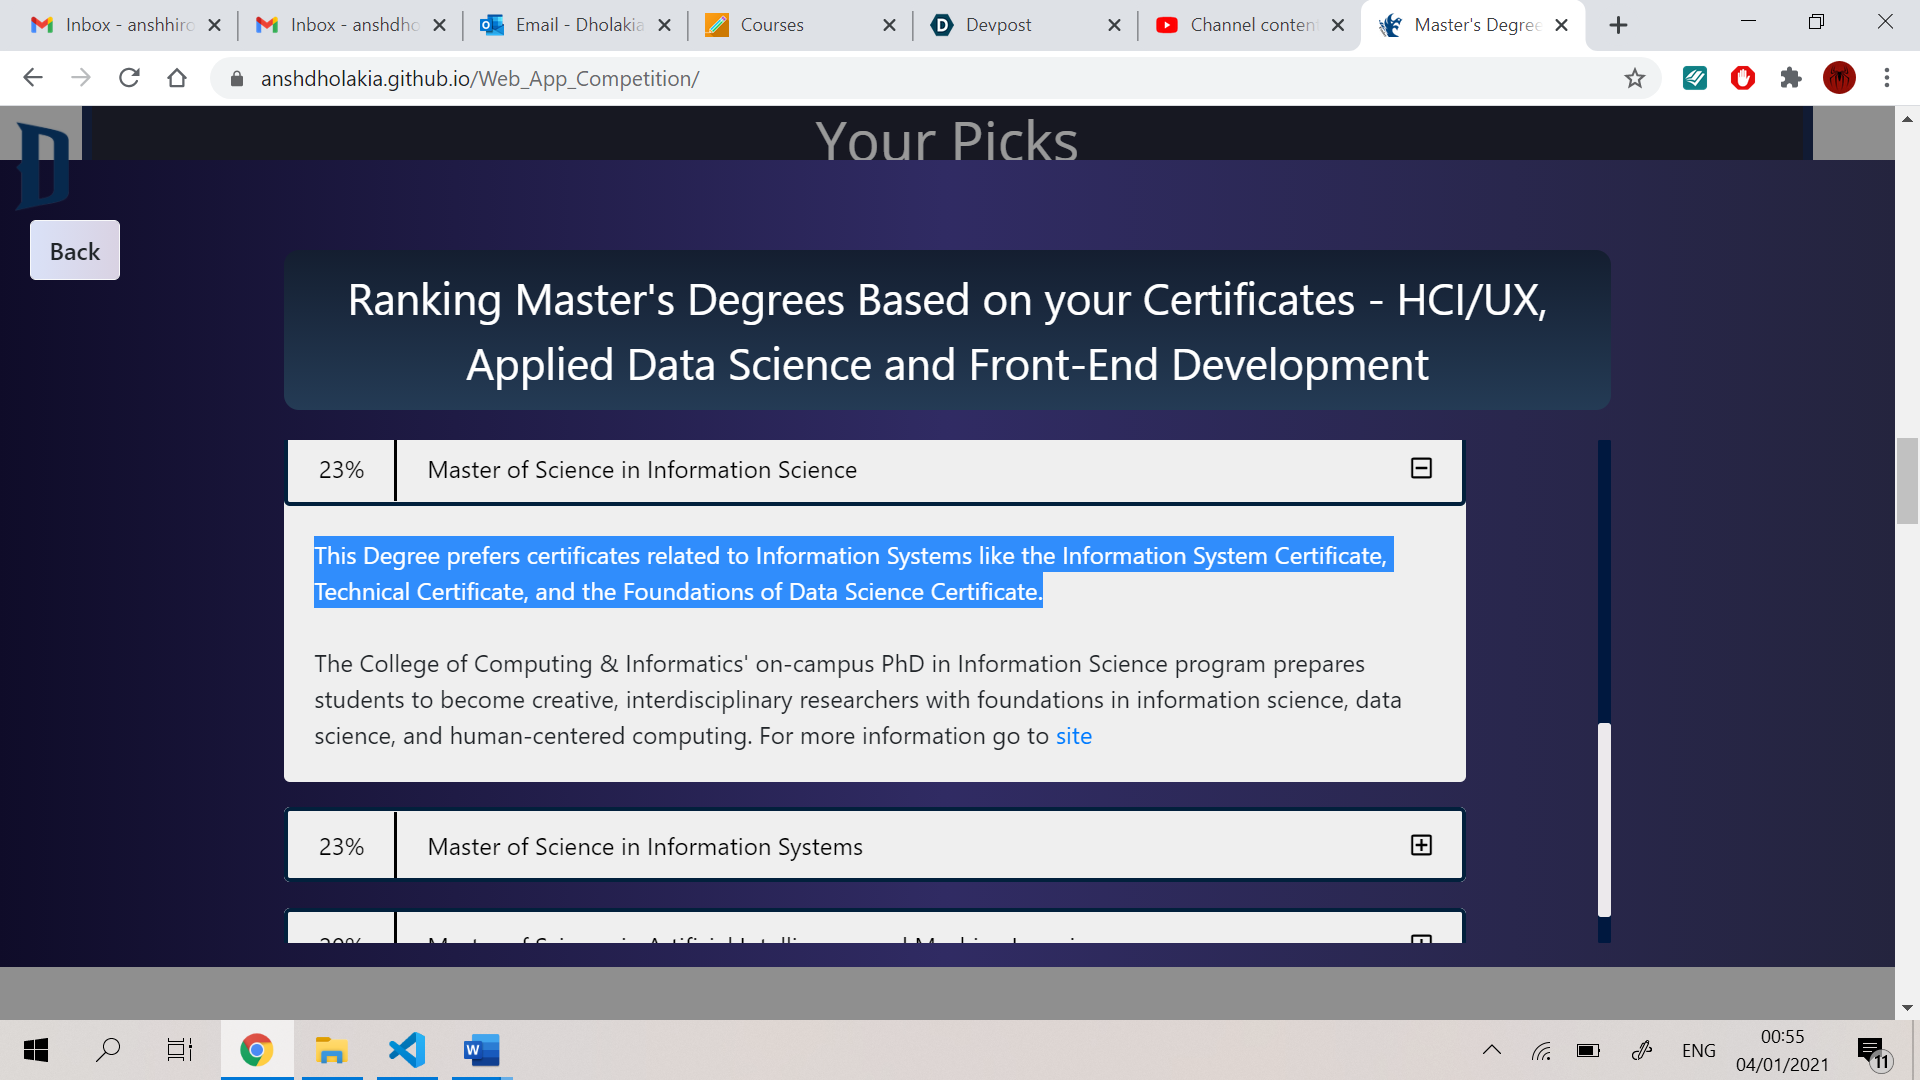Click the results list scrollbar thumb
The width and height of the screenshot is (1920, 1080).
[x=1604, y=820]
